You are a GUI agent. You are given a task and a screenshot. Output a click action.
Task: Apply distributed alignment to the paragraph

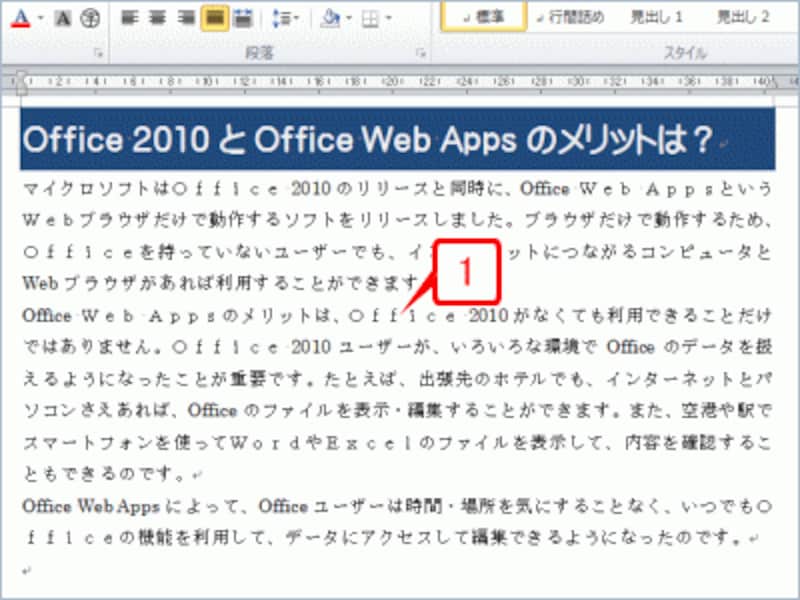pyautogui.click(x=243, y=19)
